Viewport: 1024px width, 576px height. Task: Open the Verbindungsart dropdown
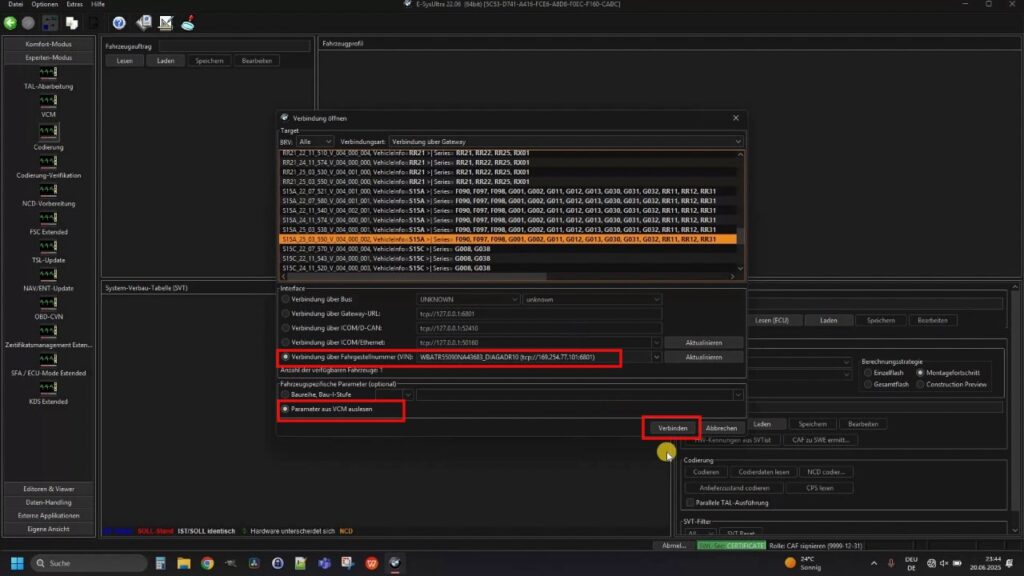pyautogui.click(x=737, y=140)
